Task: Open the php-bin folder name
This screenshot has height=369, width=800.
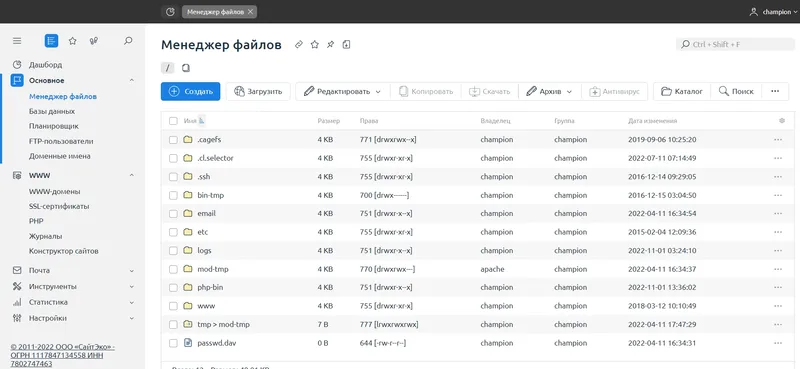Action: 210,287
